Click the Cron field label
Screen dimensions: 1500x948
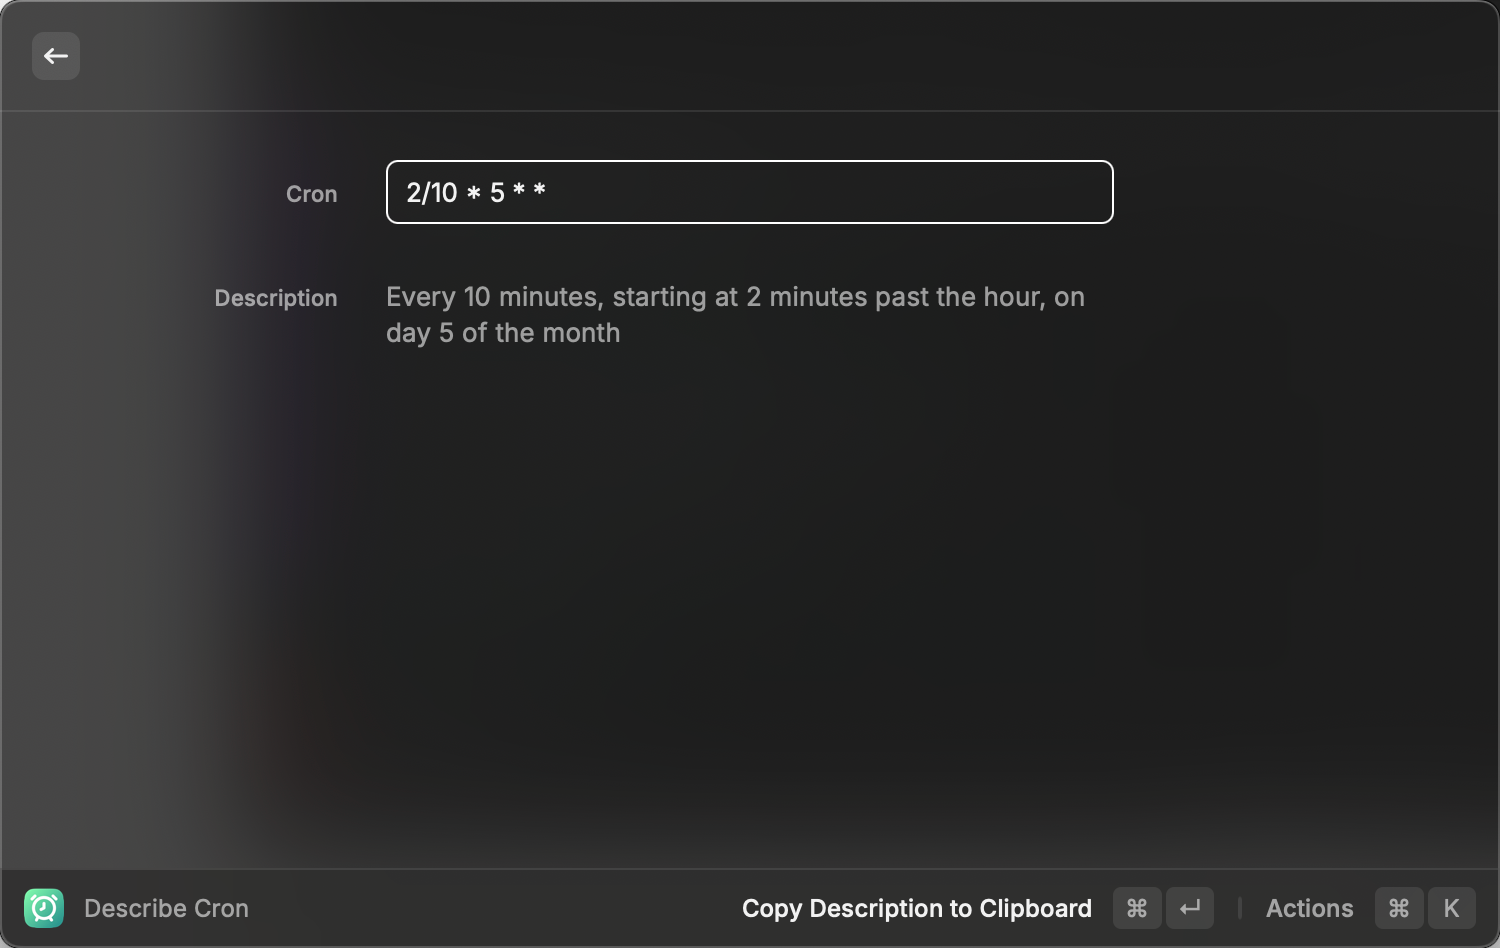pos(311,194)
